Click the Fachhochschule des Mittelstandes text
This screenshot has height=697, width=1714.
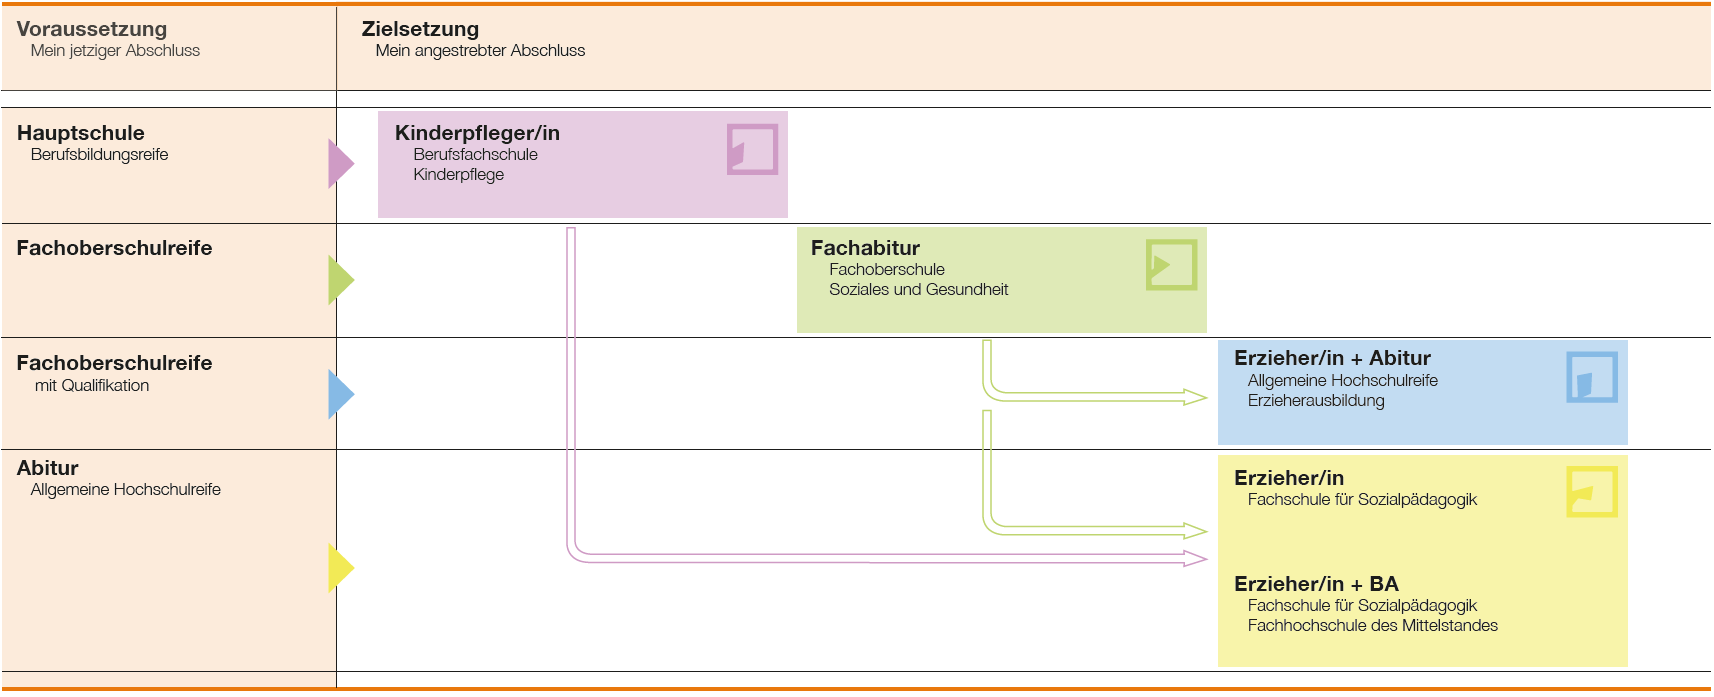[1372, 626]
